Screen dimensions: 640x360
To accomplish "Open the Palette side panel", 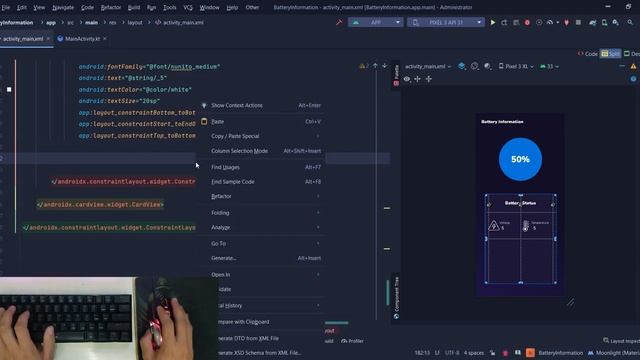I will pos(396,76).
